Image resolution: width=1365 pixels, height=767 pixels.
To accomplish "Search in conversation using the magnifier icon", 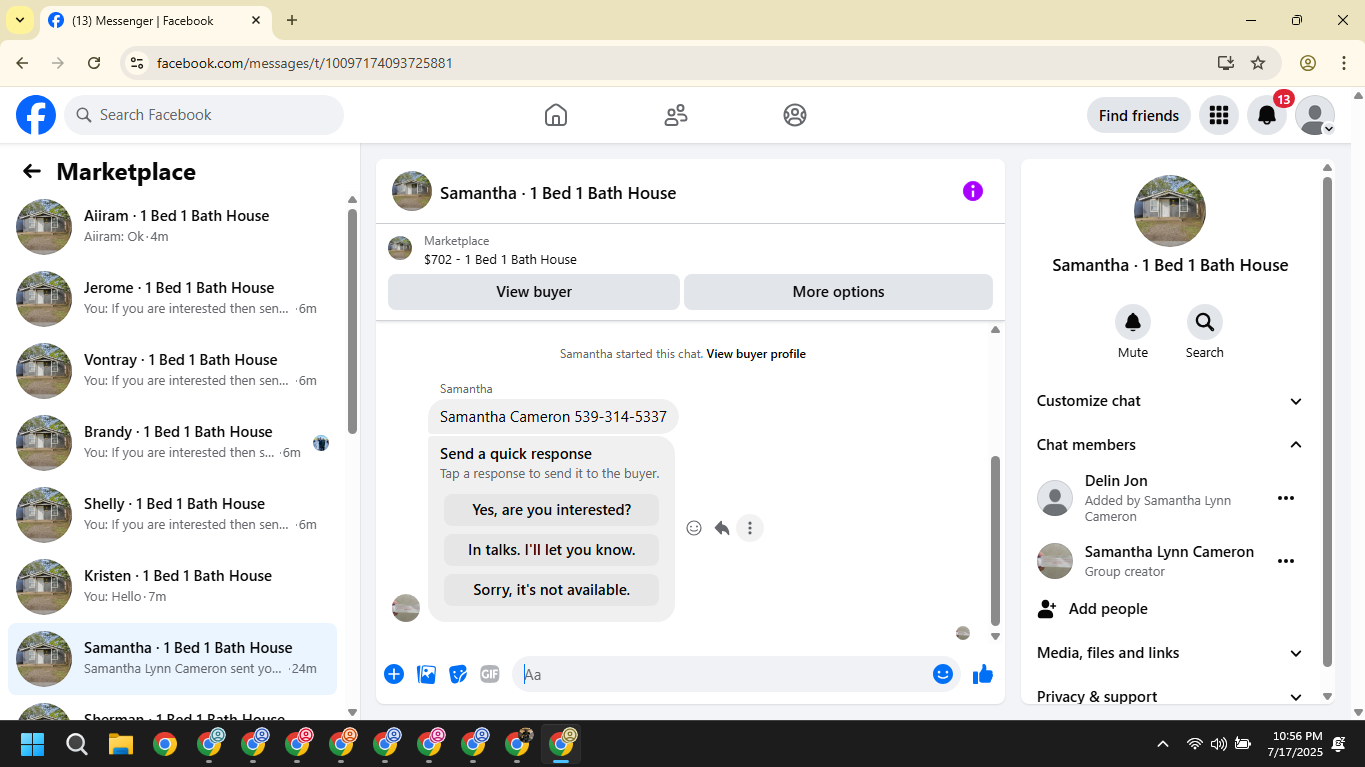I will [1205, 322].
